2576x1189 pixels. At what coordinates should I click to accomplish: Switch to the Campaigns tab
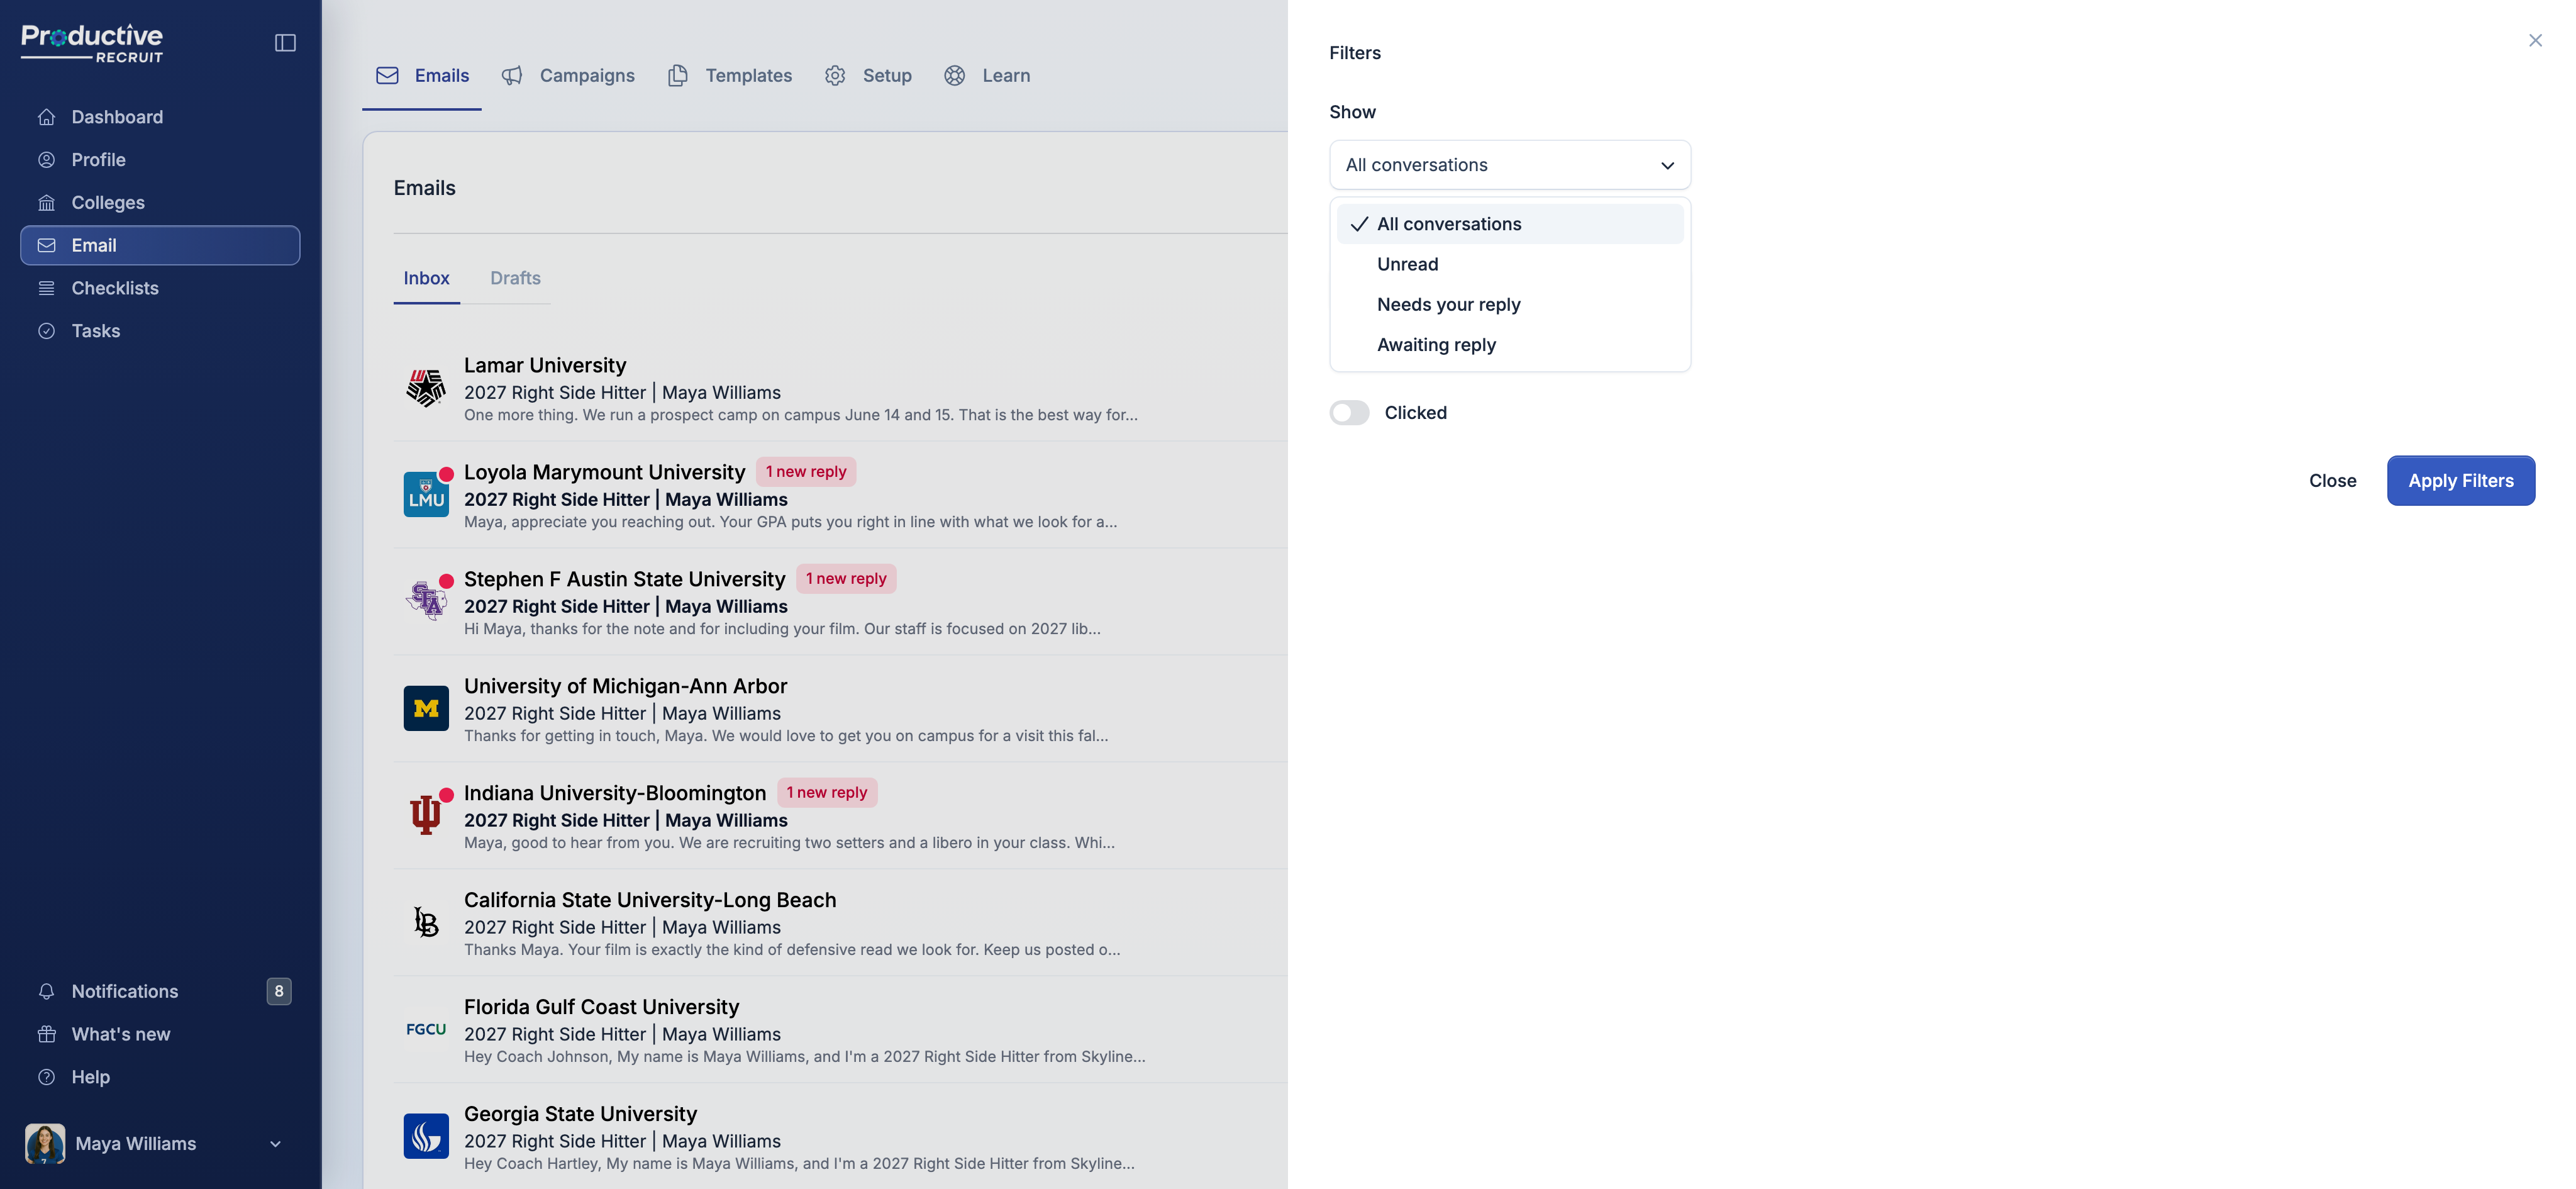568,76
